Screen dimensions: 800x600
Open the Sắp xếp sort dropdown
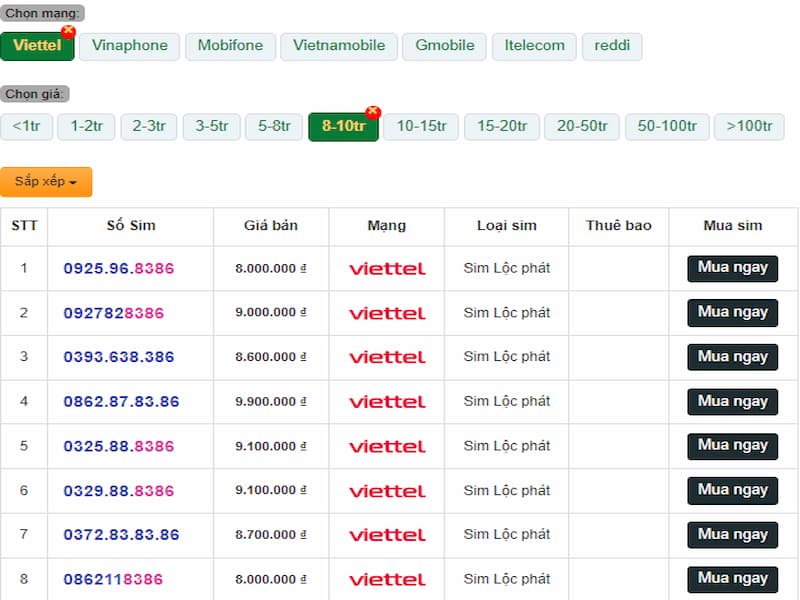click(x=46, y=182)
